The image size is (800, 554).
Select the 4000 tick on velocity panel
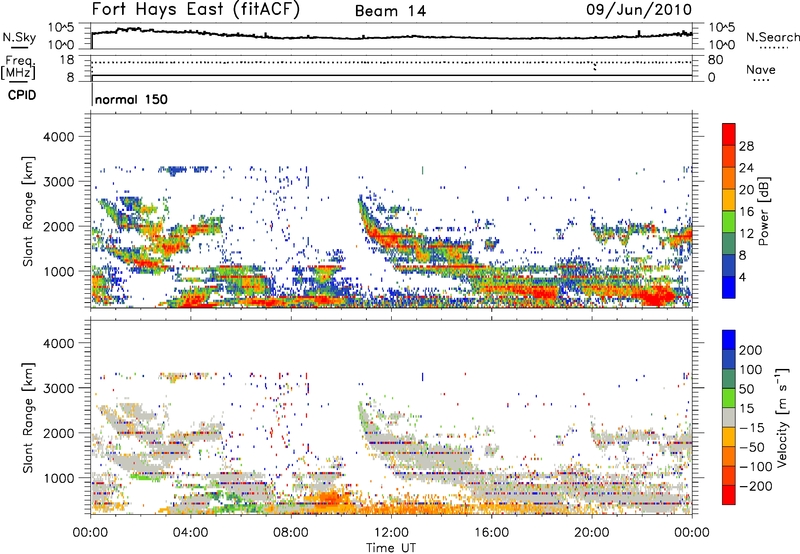[59, 343]
